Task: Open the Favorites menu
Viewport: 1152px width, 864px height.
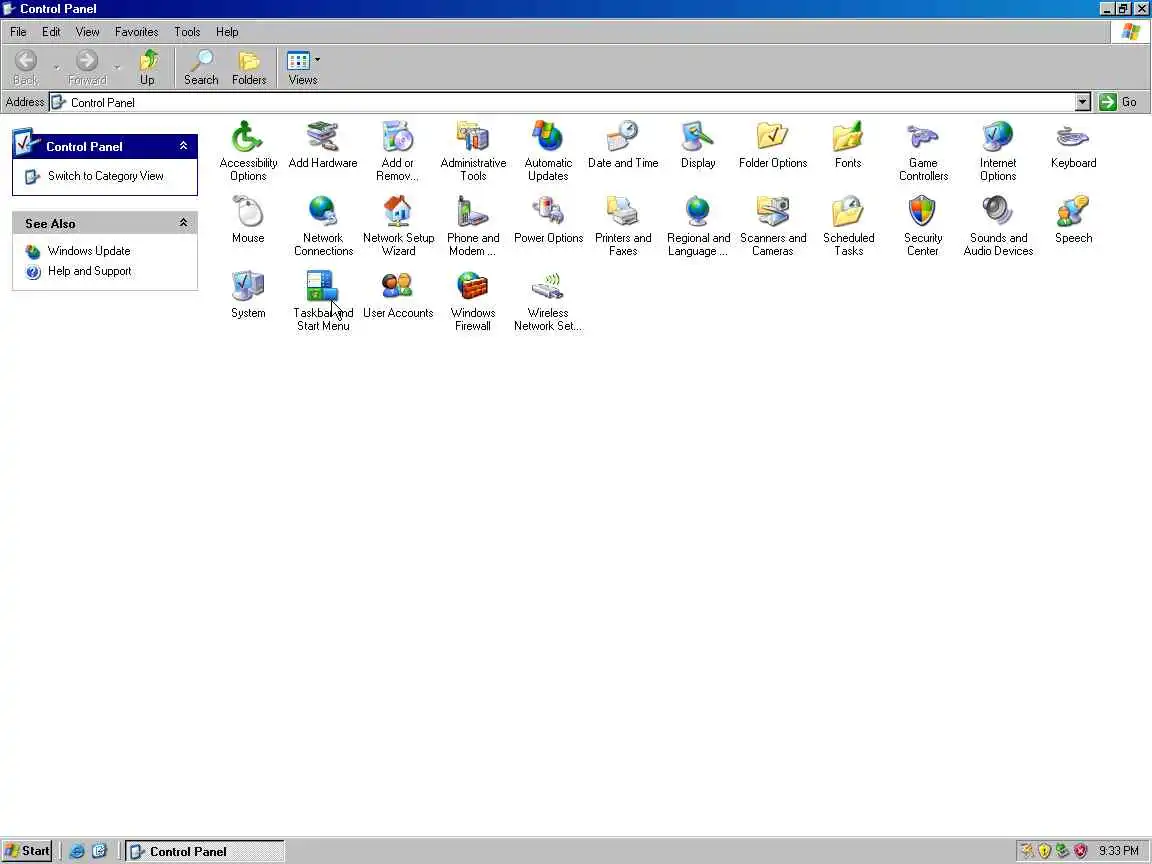Action: pos(137,32)
